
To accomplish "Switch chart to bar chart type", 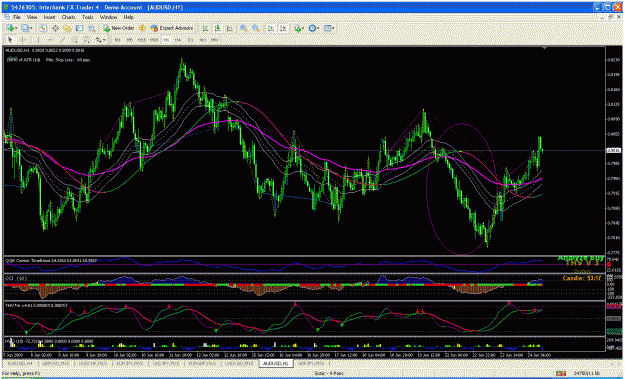I will coord(205,28).
